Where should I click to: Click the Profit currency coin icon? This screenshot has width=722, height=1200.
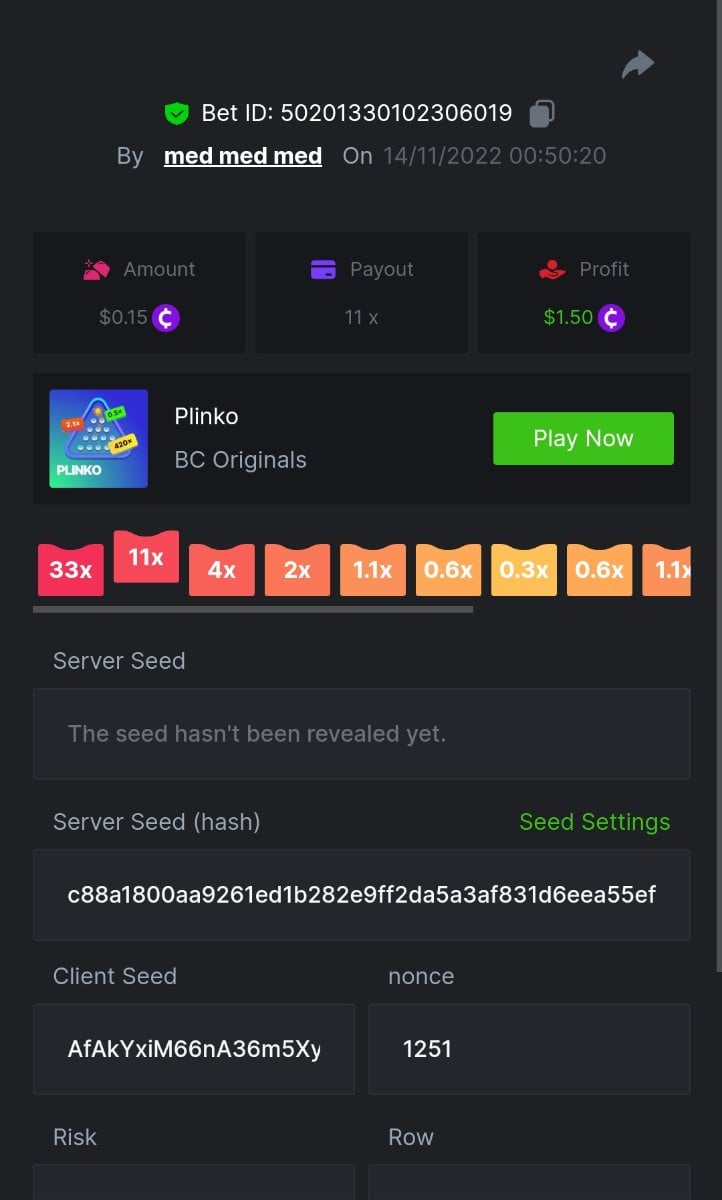(611, 318)
